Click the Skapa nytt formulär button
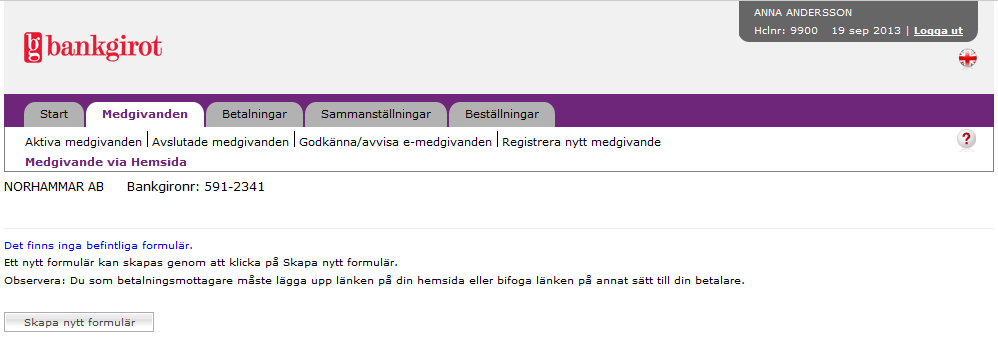This screenshot has height=361, width=998. tap(79, 322)
